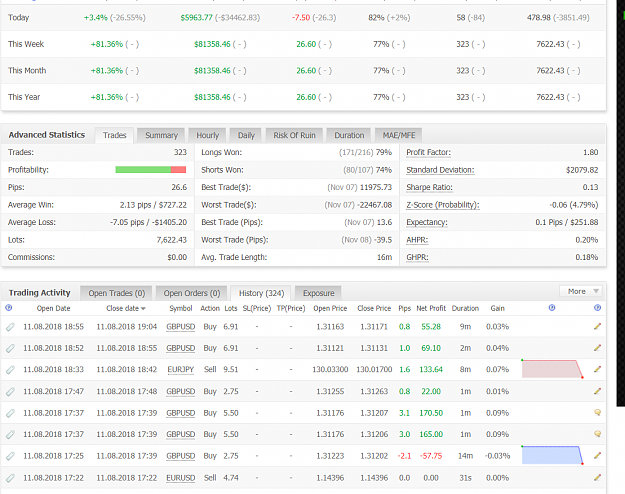
Task: Open the More dropdown in Trading Activity
Action: point(580,291)
